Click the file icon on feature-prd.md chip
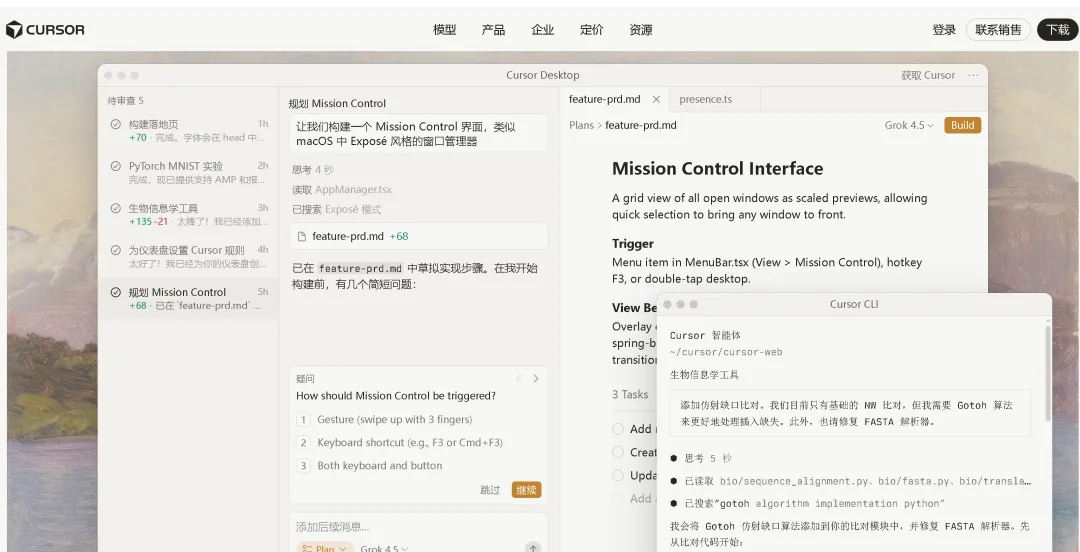The width and height of the screenshot is (1080, 552). click(301, 236)
